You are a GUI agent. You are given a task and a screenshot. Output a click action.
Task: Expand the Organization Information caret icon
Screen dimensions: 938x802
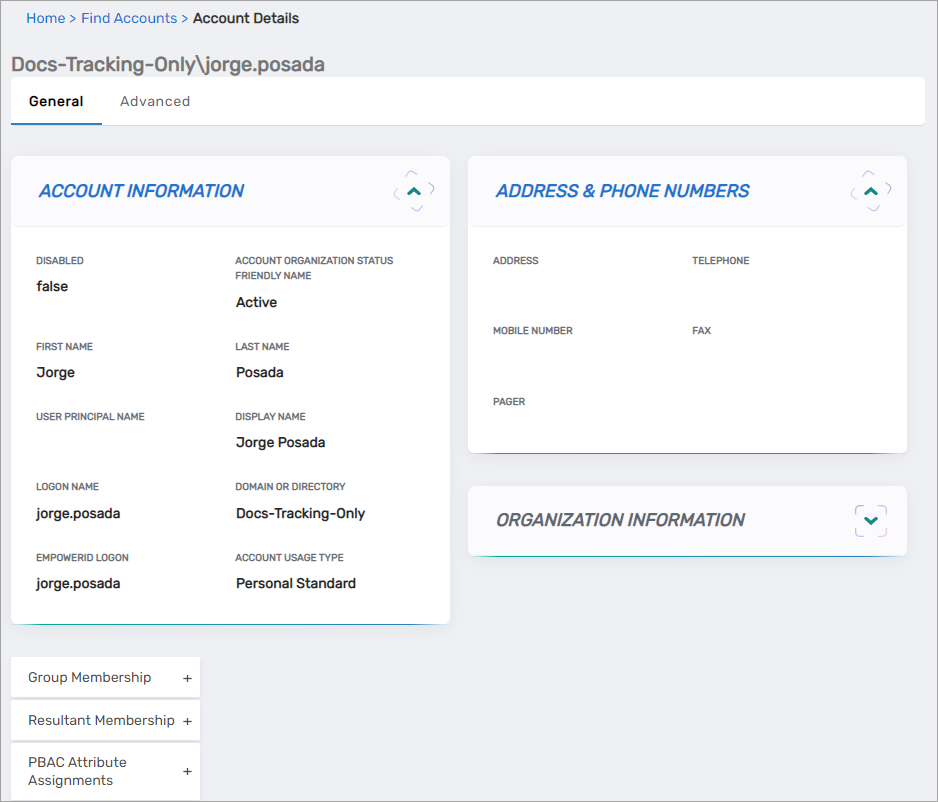pos(870,521)
